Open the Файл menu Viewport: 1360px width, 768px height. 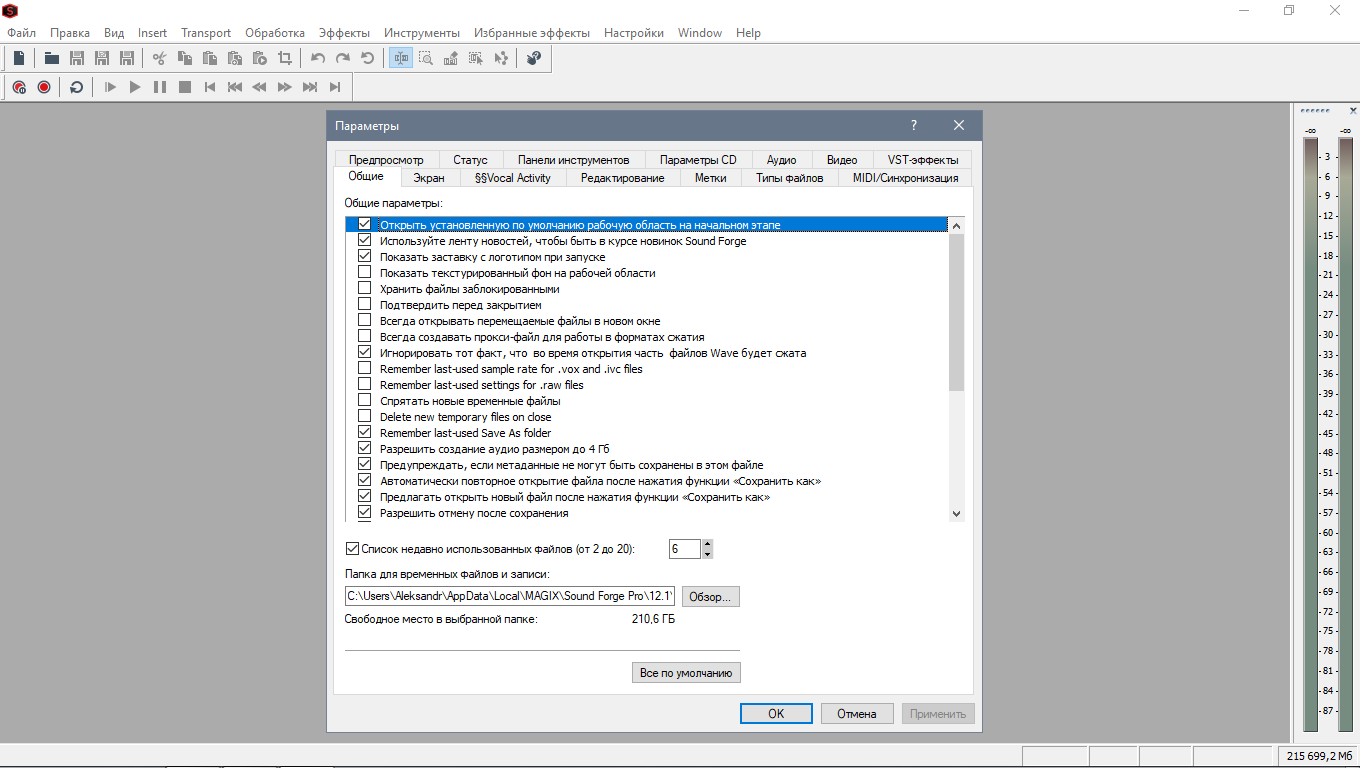click(x=21, y=33)
